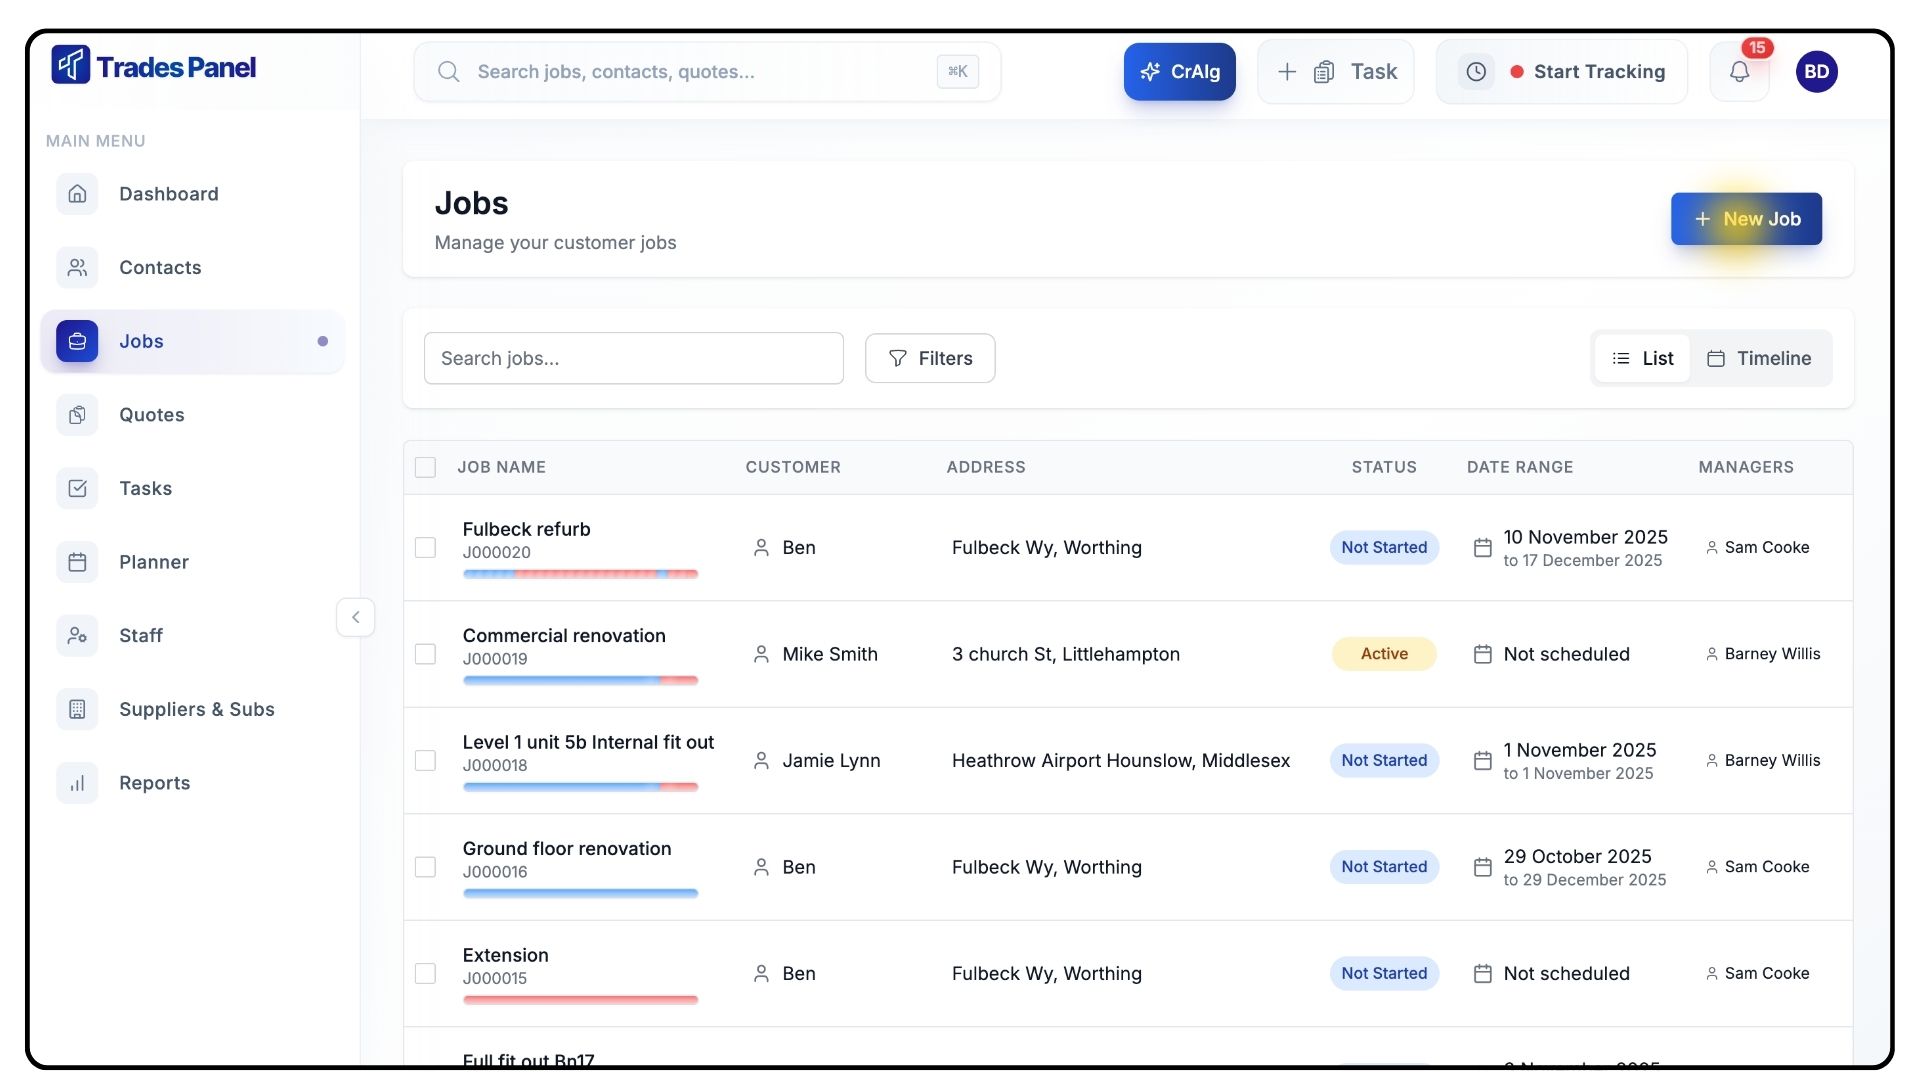Select the Commercial renovation row checkbox

(x=425, y=654)
